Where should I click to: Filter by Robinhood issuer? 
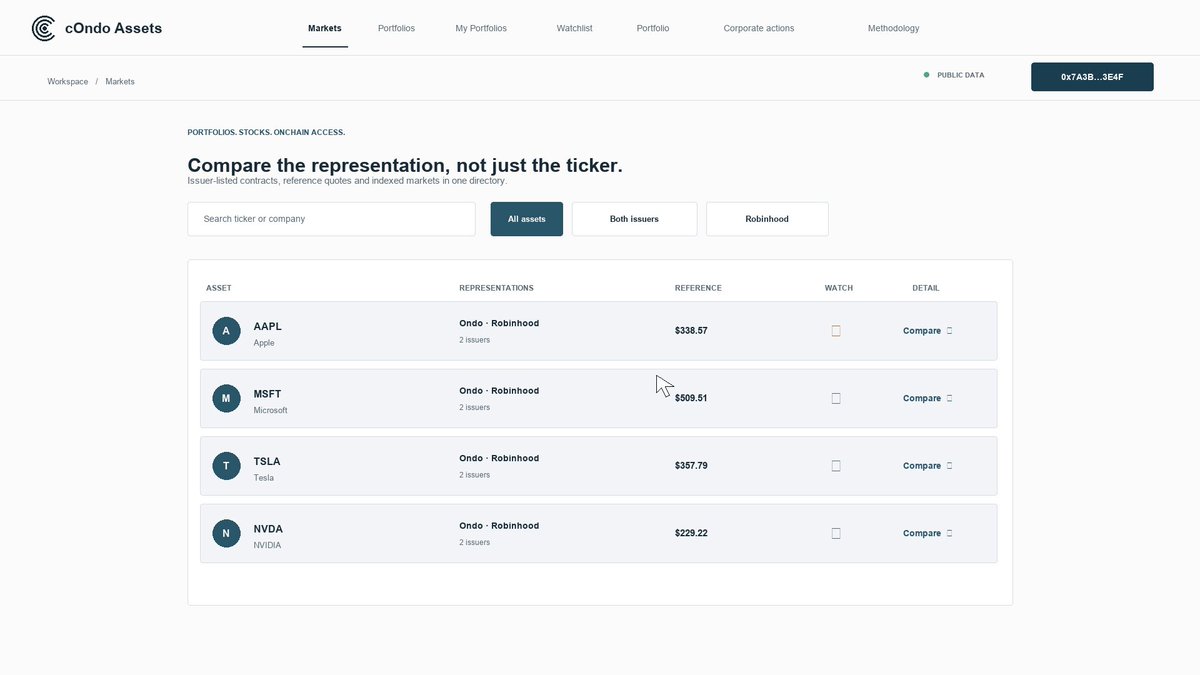coord(767,219)
